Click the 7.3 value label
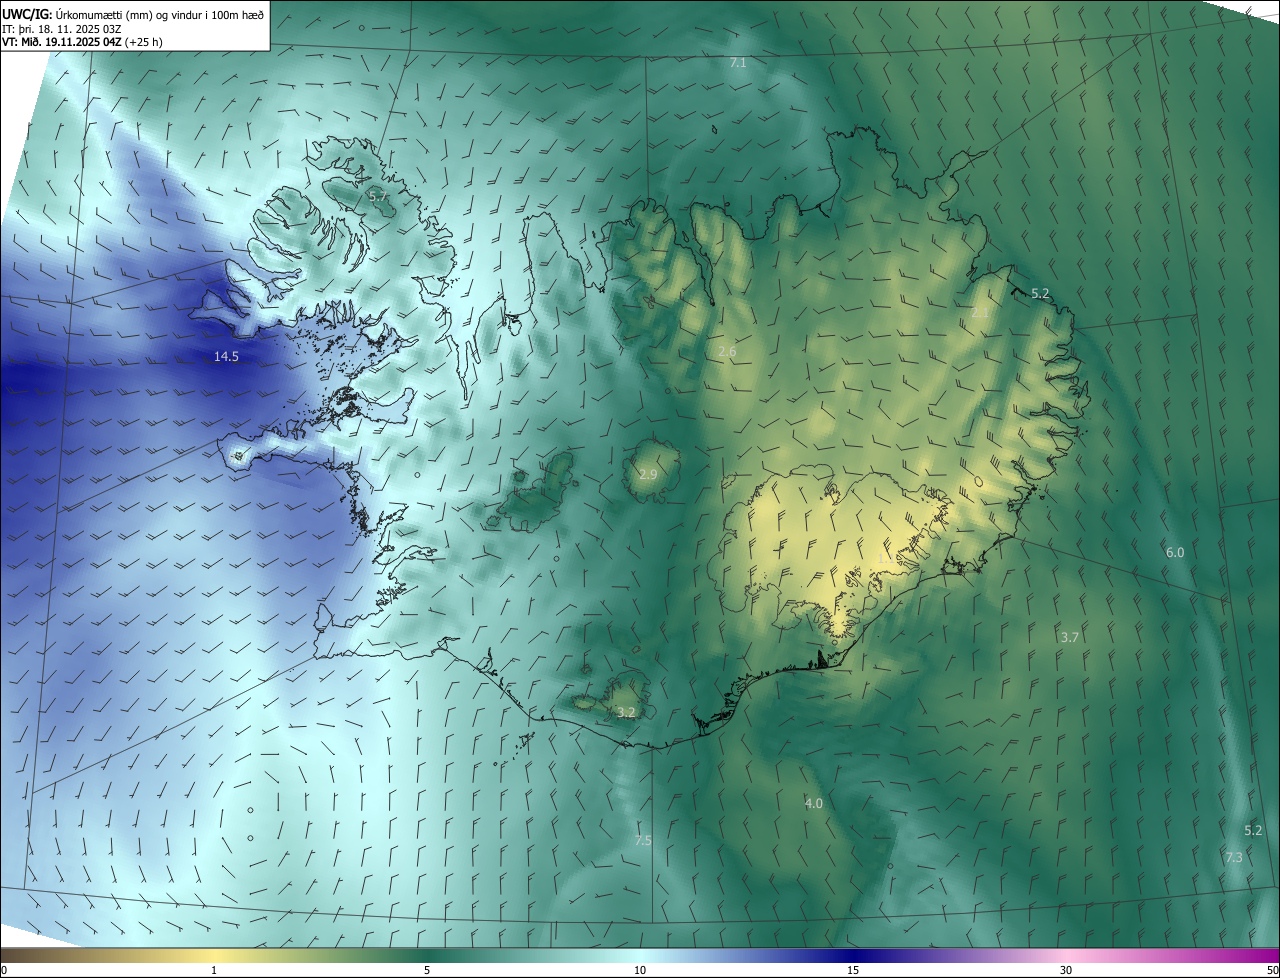 click(x=1234, y=857)
